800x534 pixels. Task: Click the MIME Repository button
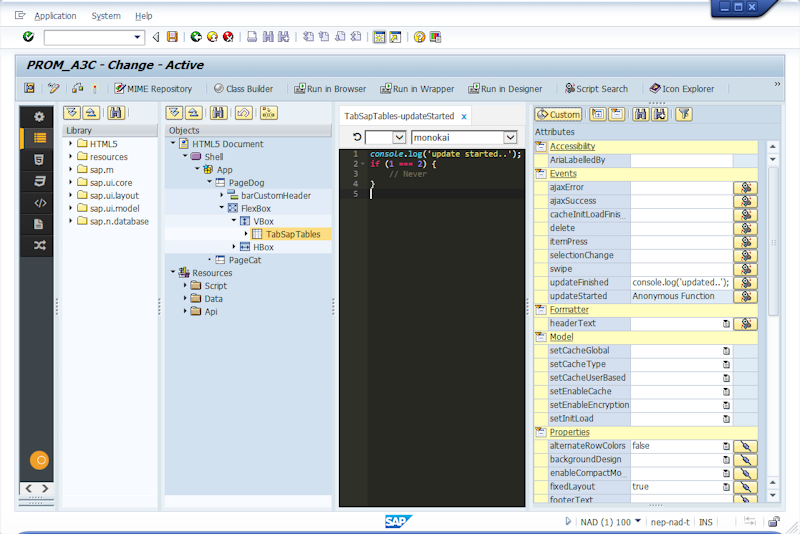click(153, 89)
